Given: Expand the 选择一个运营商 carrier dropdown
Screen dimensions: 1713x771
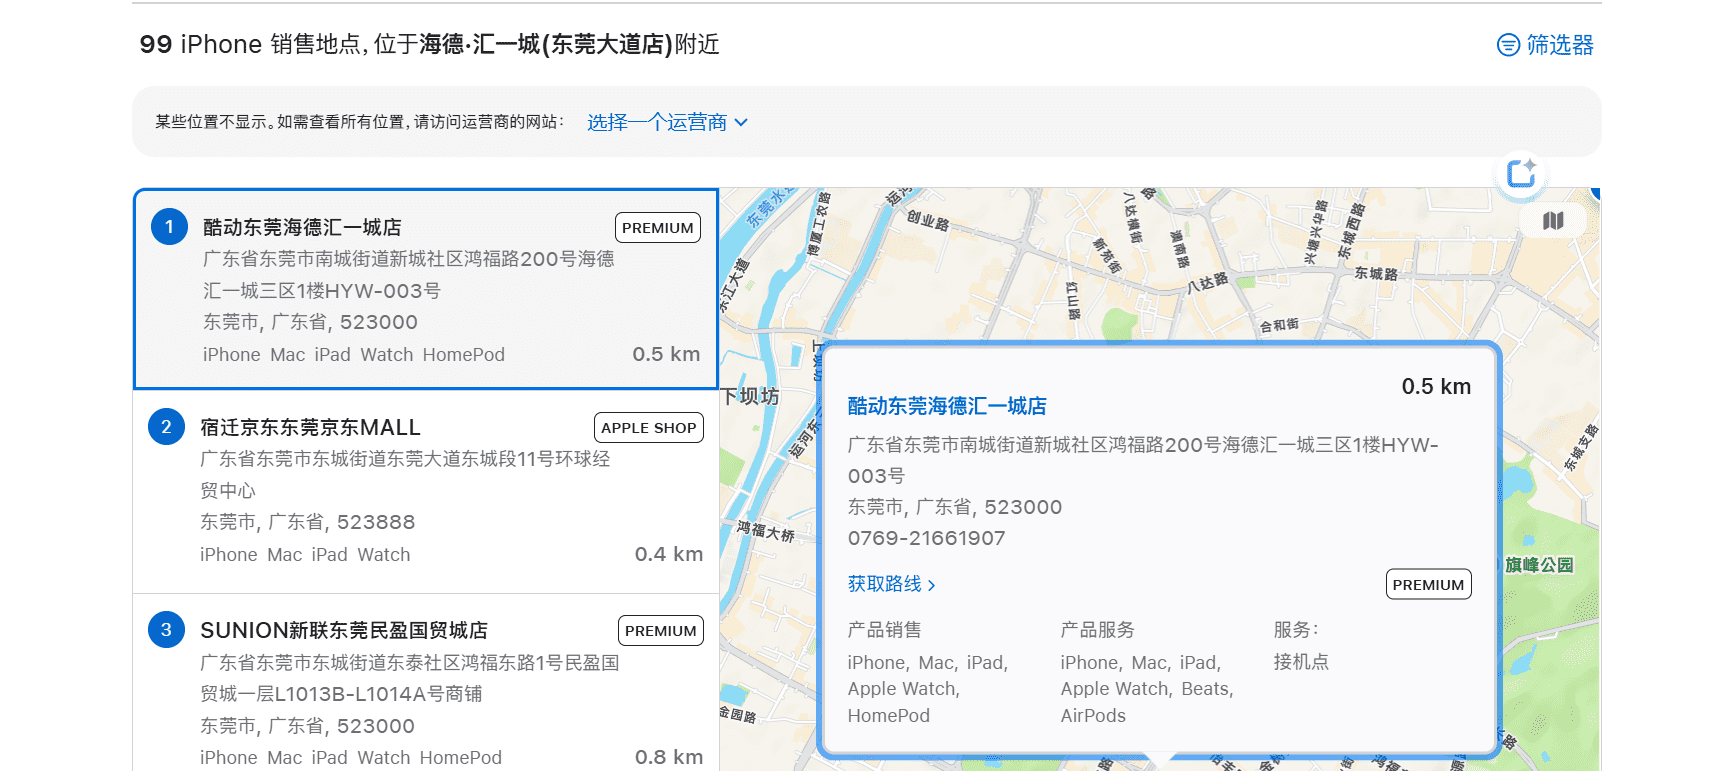Looking at the screenshot, I should coord(657,122).
